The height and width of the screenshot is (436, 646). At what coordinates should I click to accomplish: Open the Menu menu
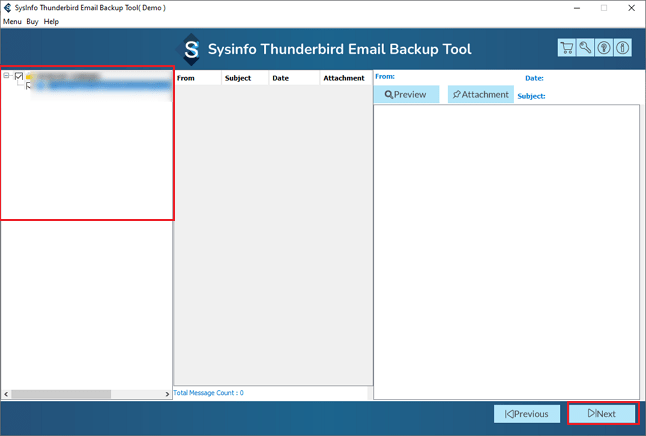tap(12, 21)
